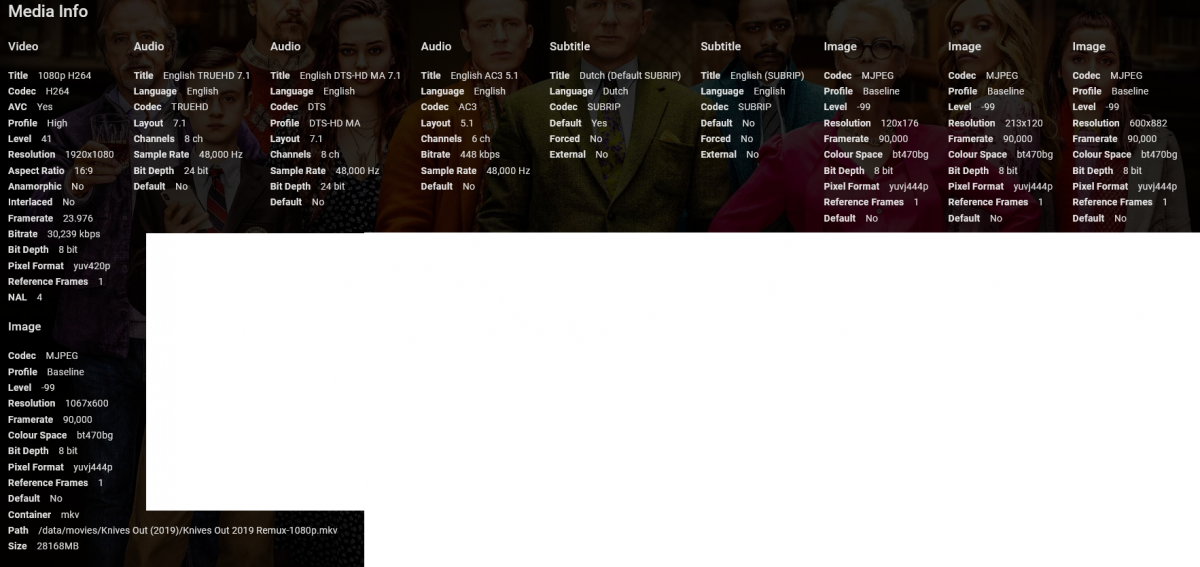This screenshot has width=1200, height=567.
Task: Select the framerate value "23.976"
Action: (77, 218)
